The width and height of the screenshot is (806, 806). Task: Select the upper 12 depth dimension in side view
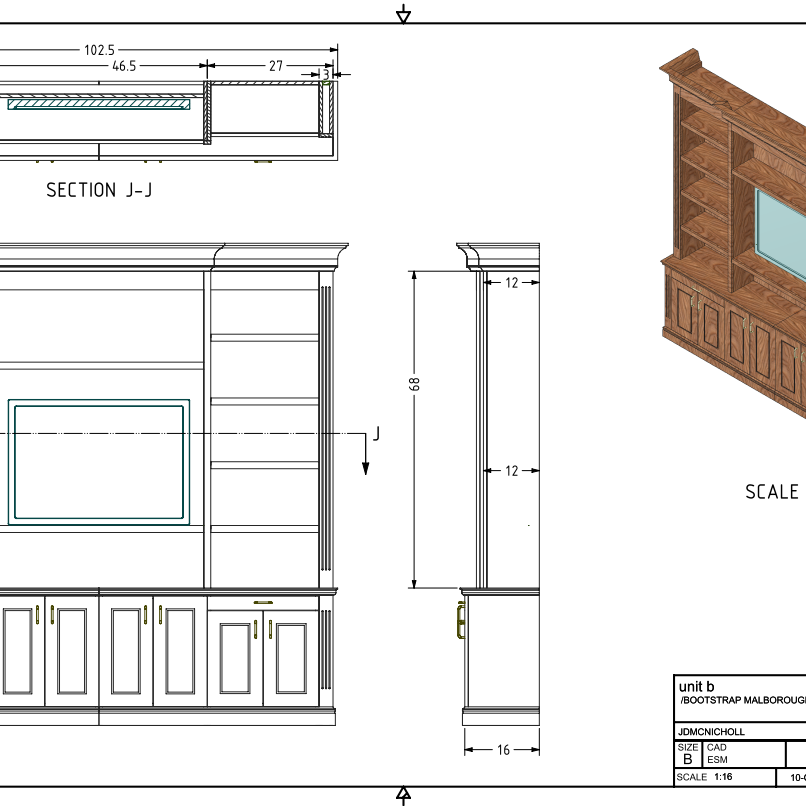coord(512,283)
